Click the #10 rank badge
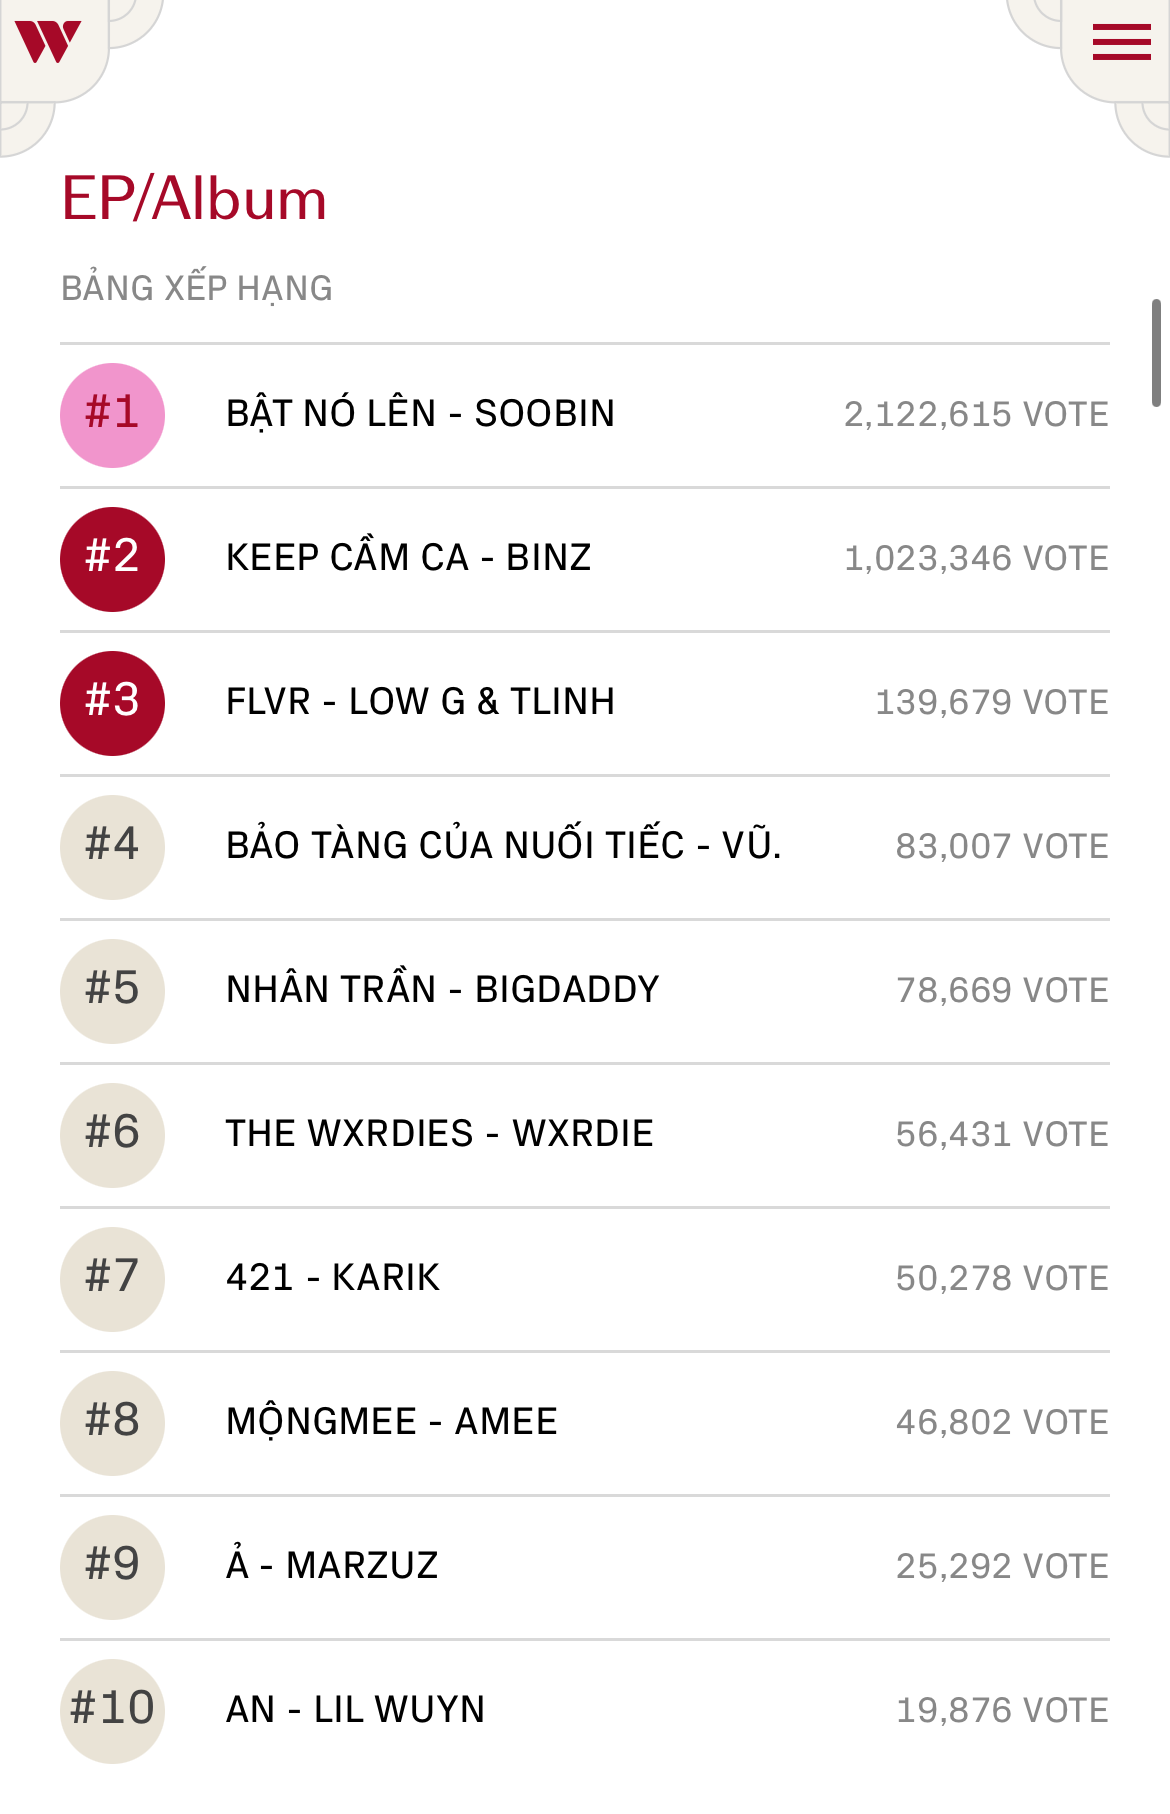1170x1814 pixels. (112, 1711)
